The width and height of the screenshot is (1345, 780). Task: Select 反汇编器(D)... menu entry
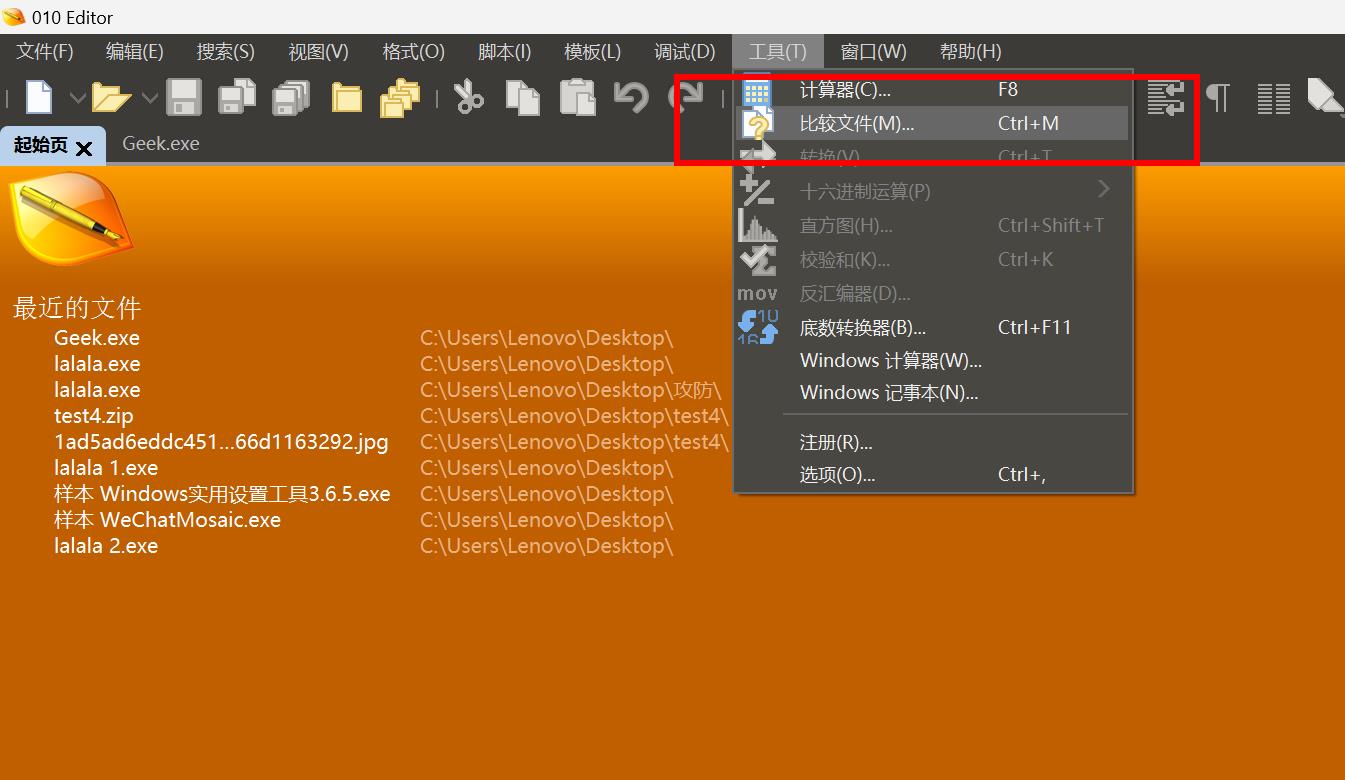(932, 293)
